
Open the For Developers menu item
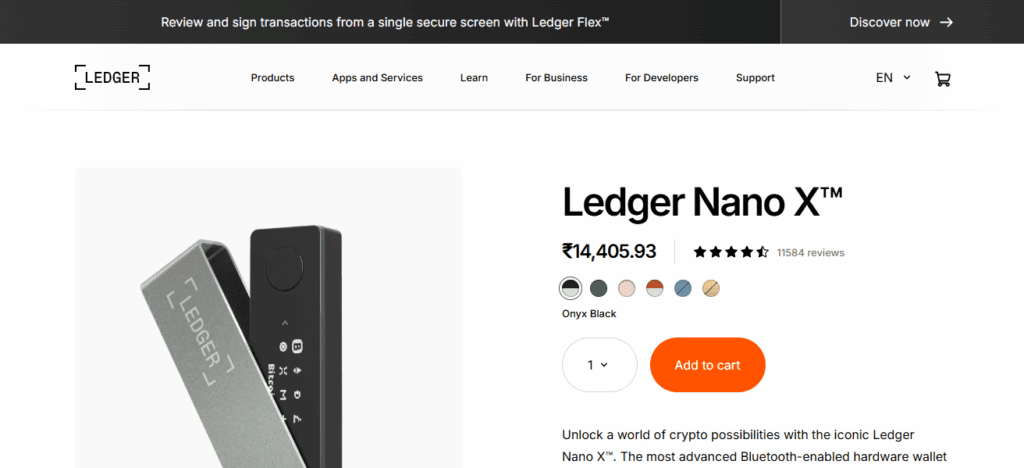(x=661, y=78)
